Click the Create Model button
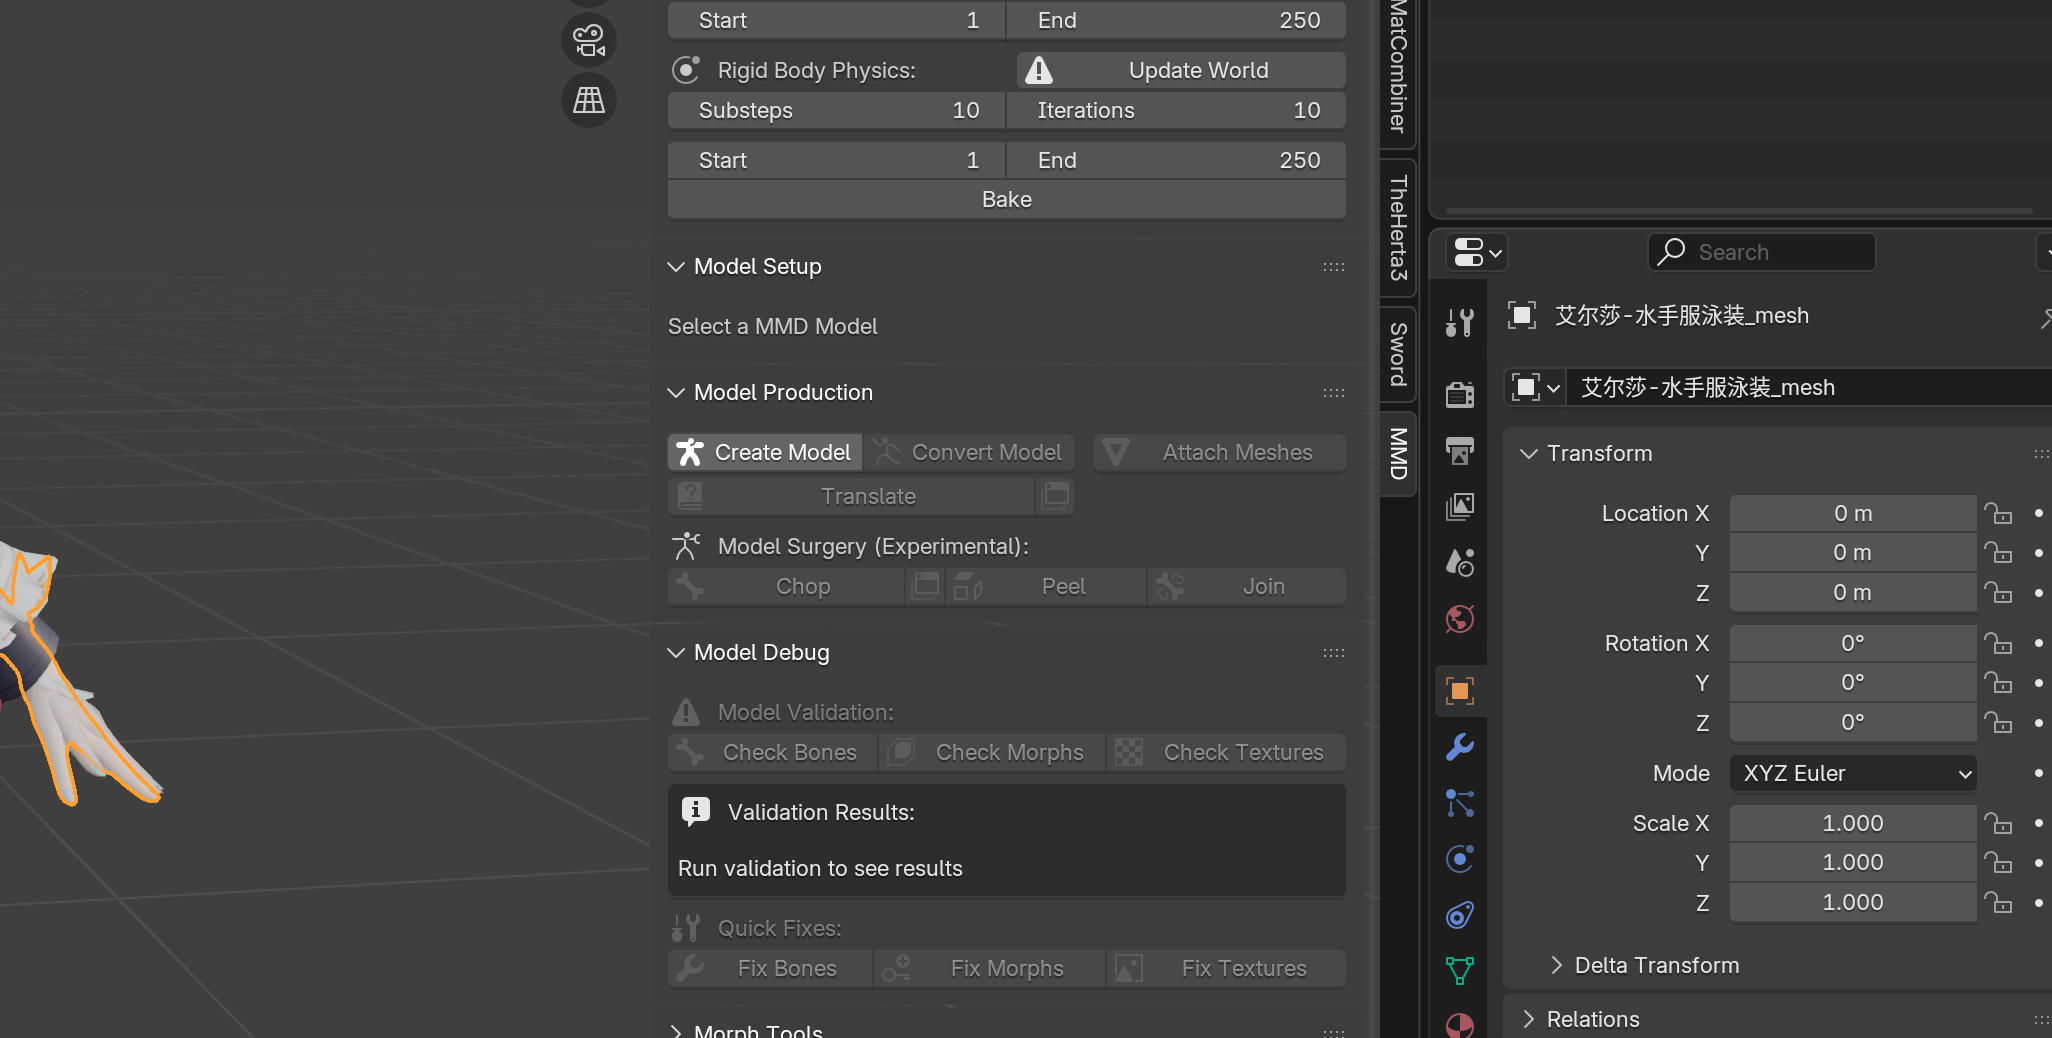 pos(765,453)
